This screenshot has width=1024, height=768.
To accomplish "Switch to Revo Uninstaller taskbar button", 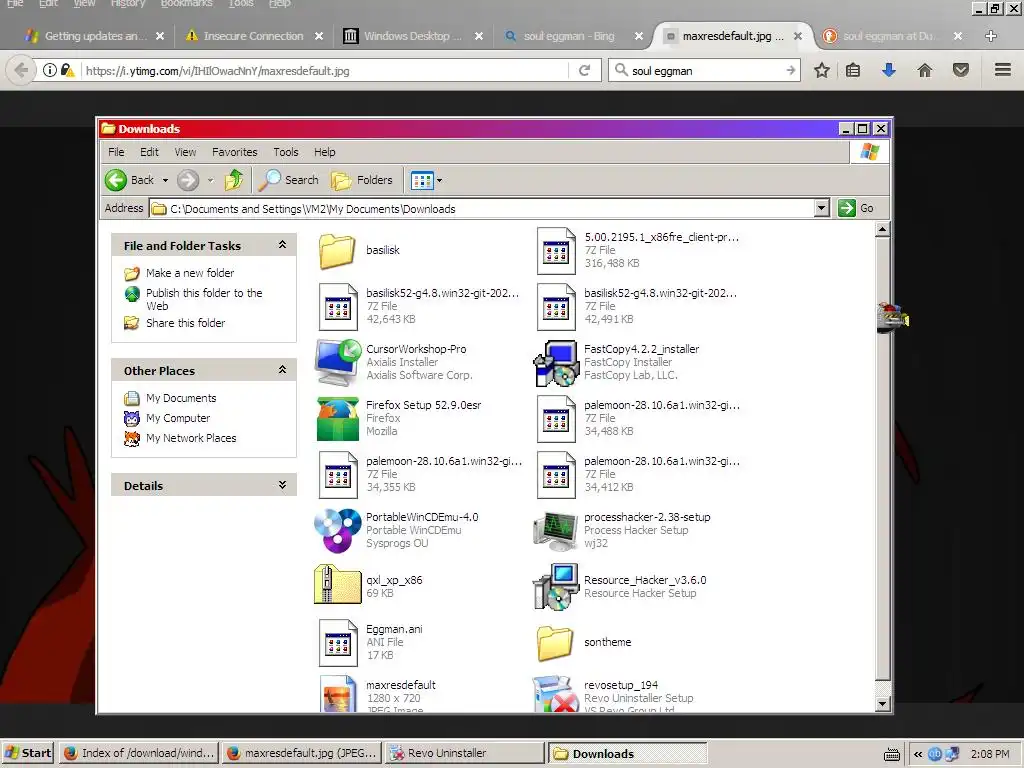I will [464, 753].
